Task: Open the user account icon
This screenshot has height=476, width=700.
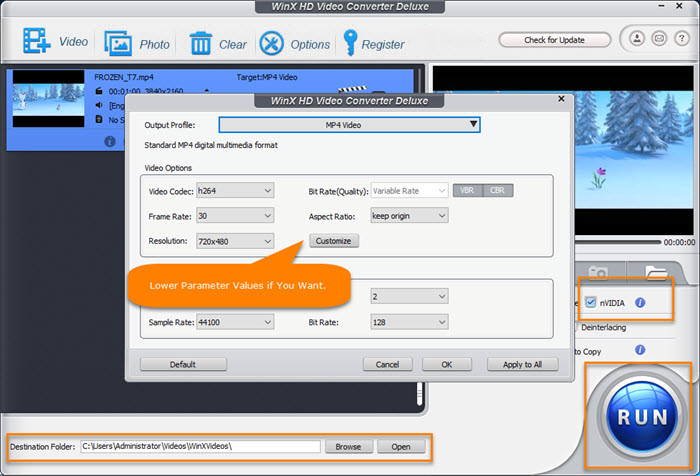Action: tap(637, 39)
